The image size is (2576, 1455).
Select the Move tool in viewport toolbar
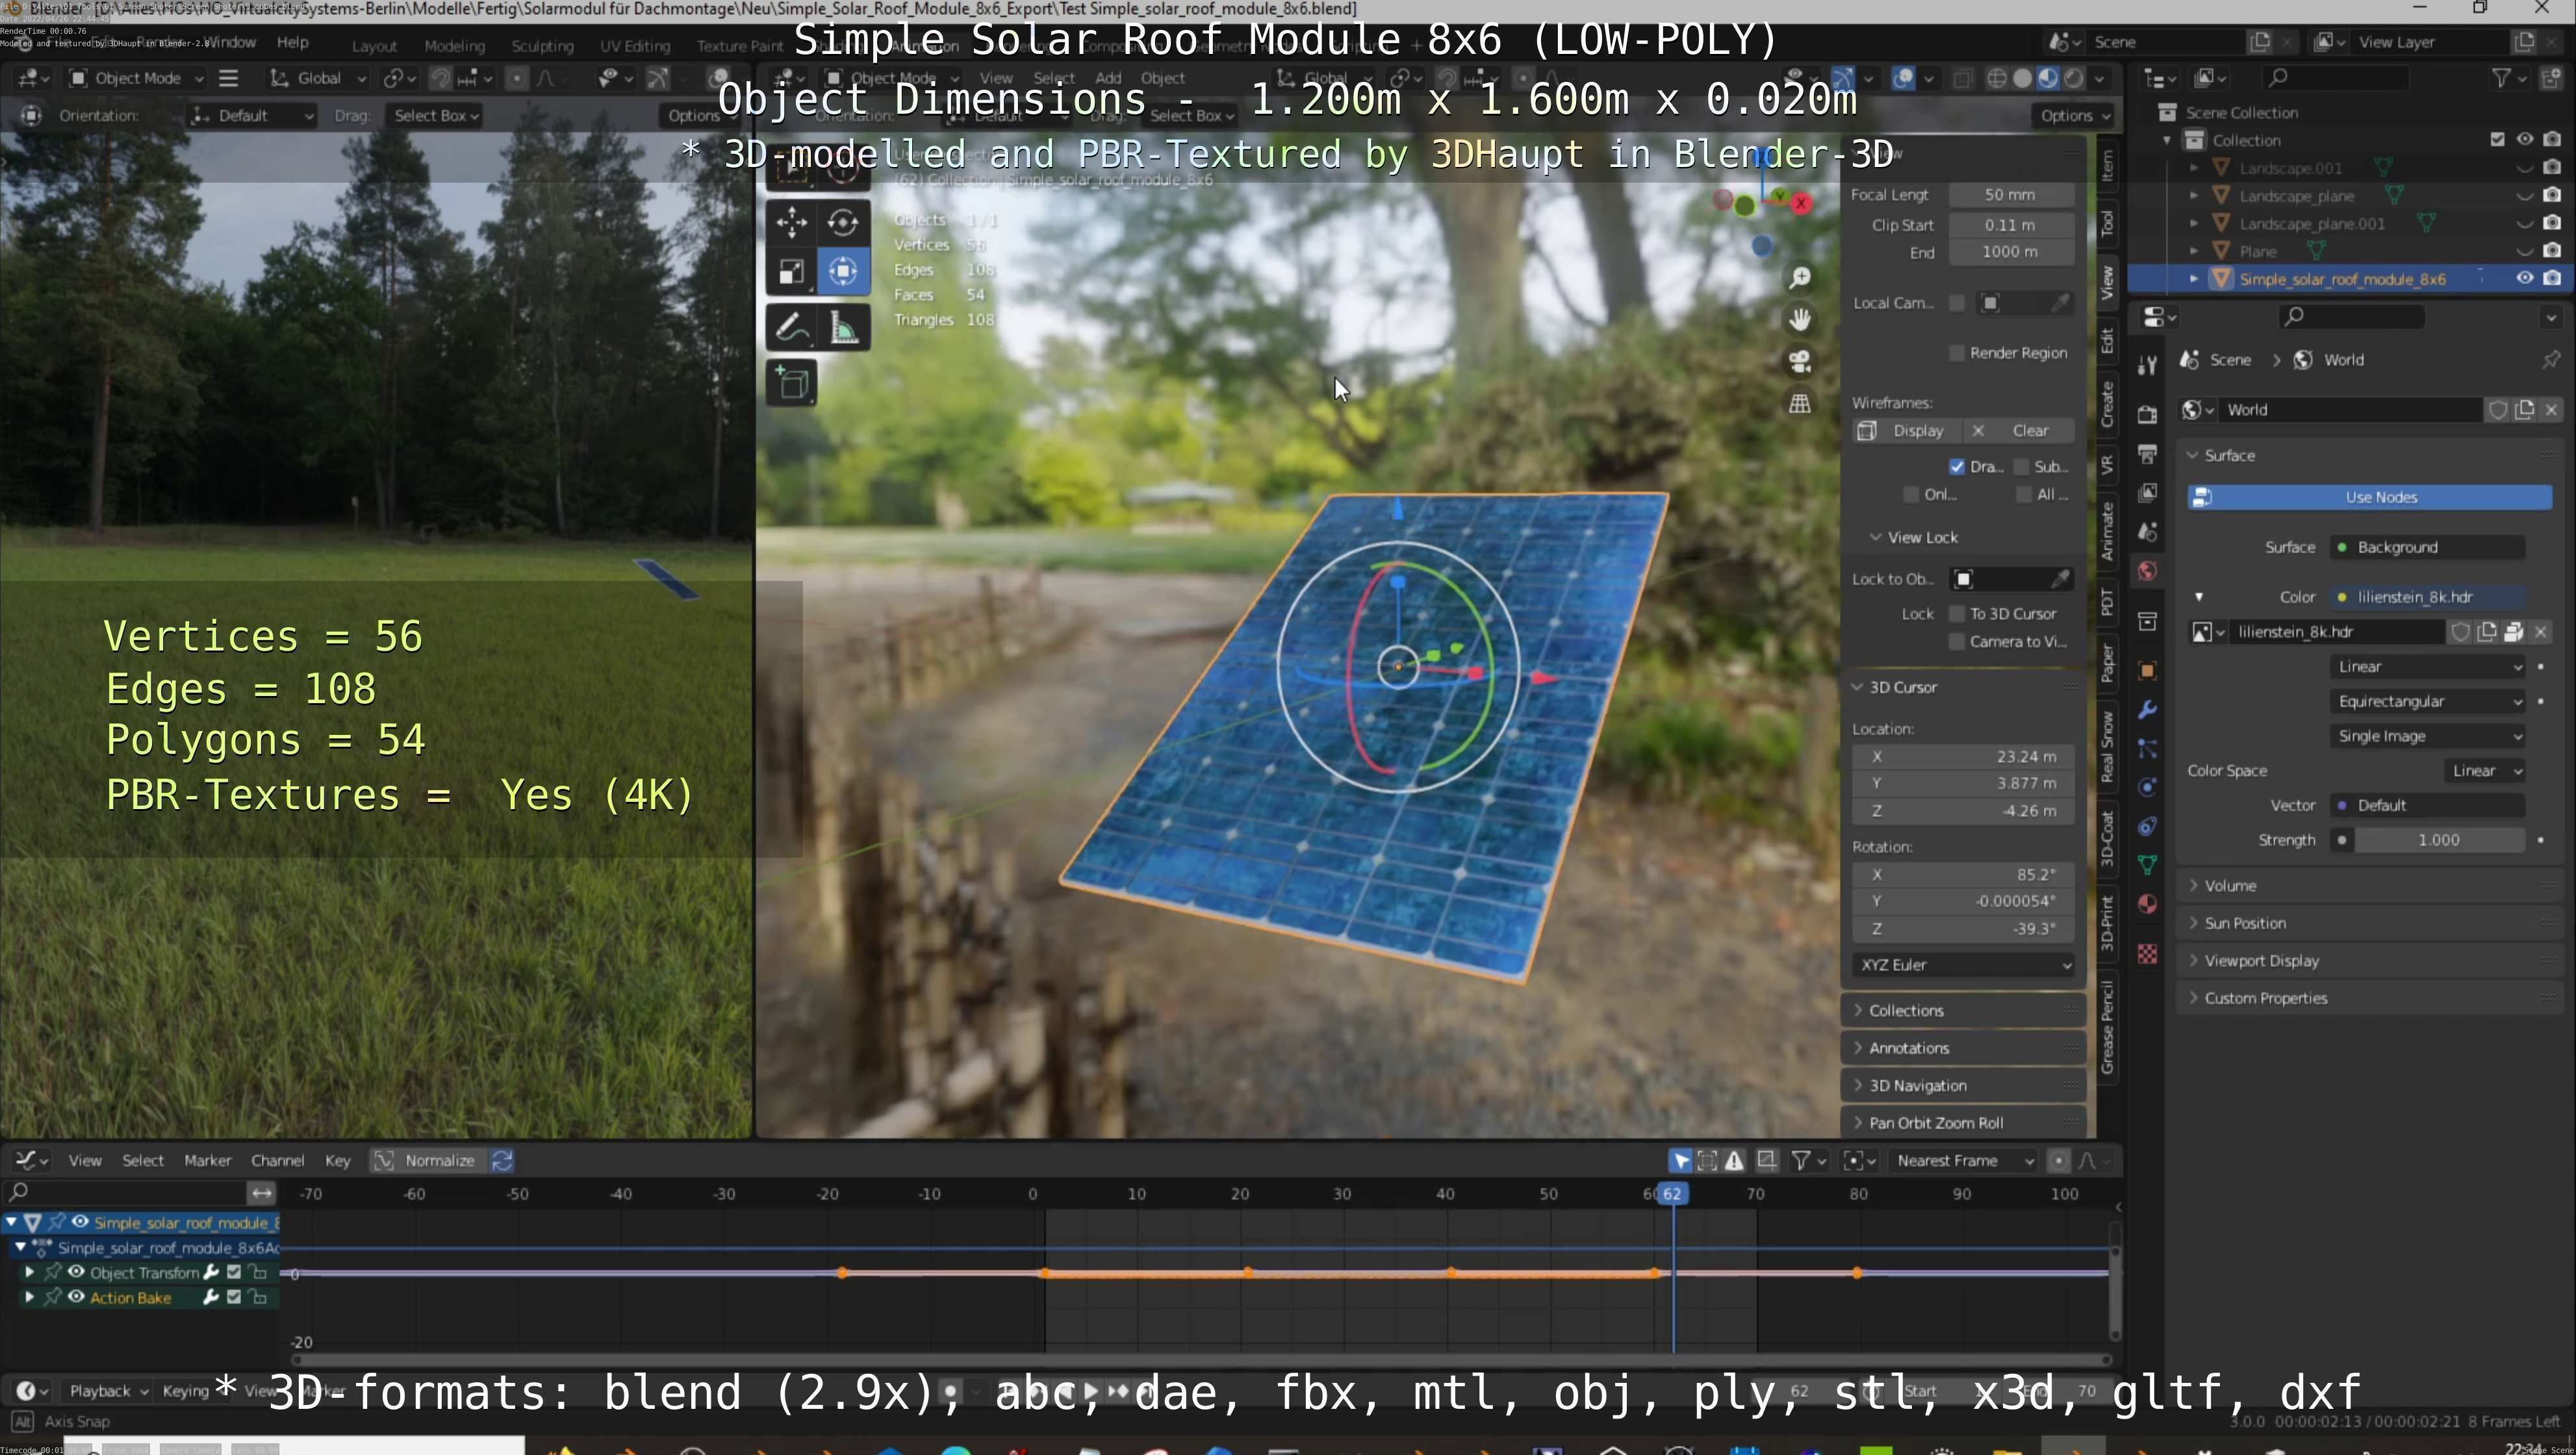coord(791,222)
